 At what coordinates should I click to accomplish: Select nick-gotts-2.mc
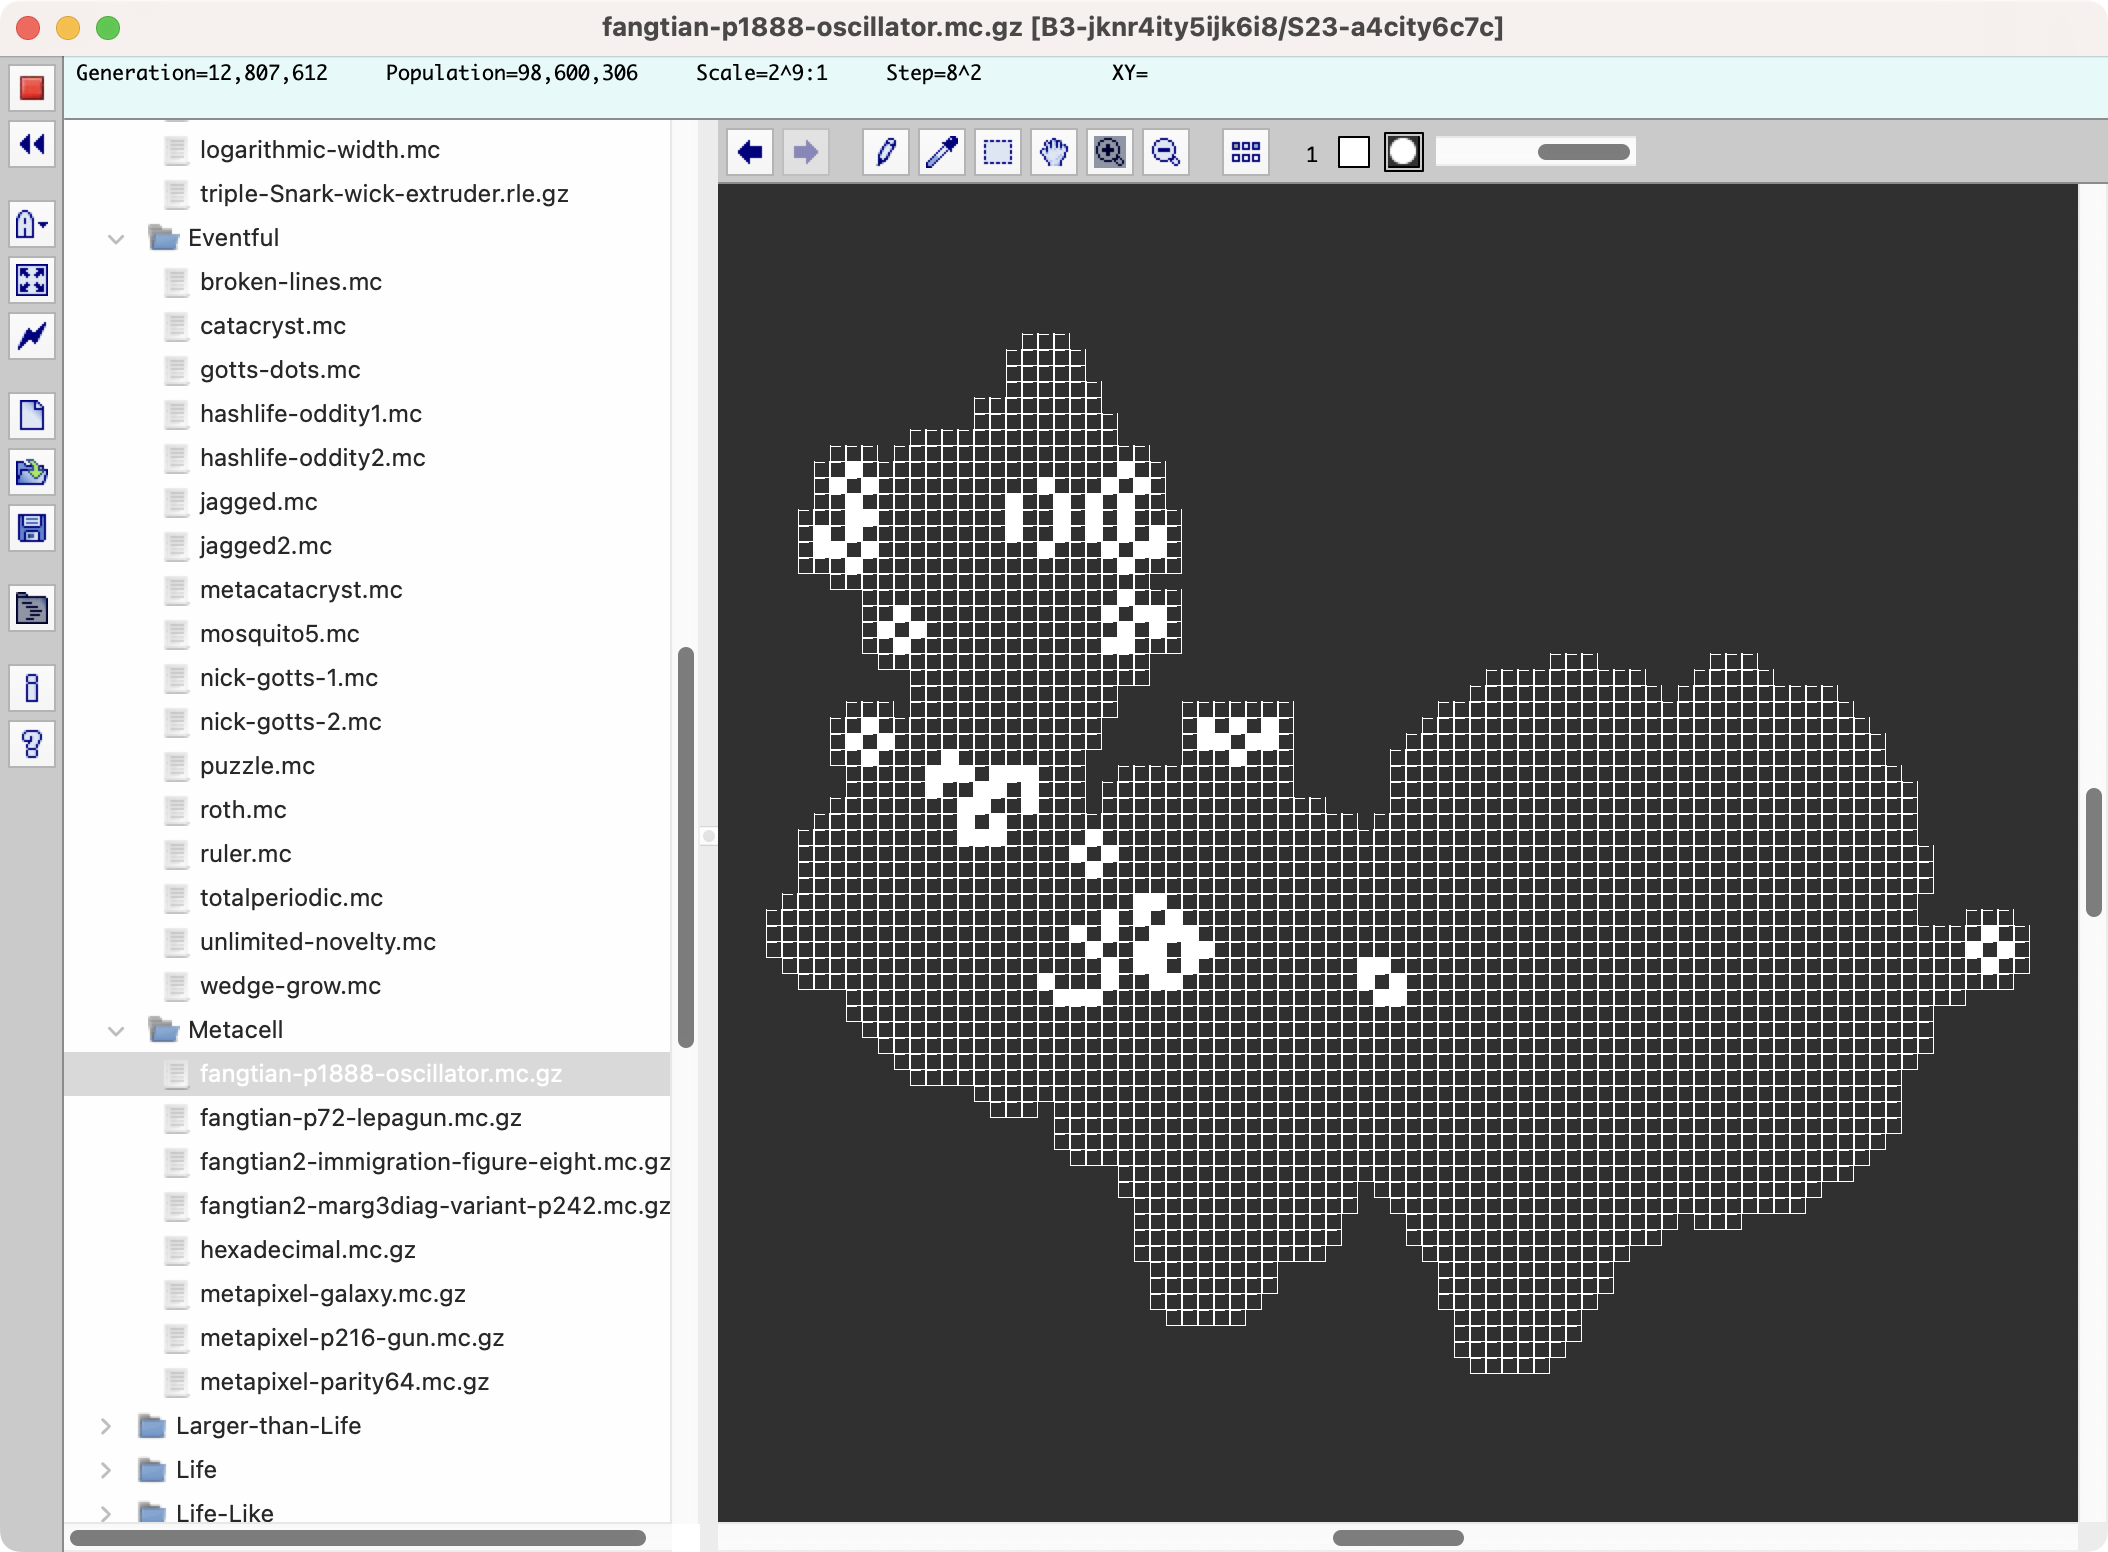point(290,722)
